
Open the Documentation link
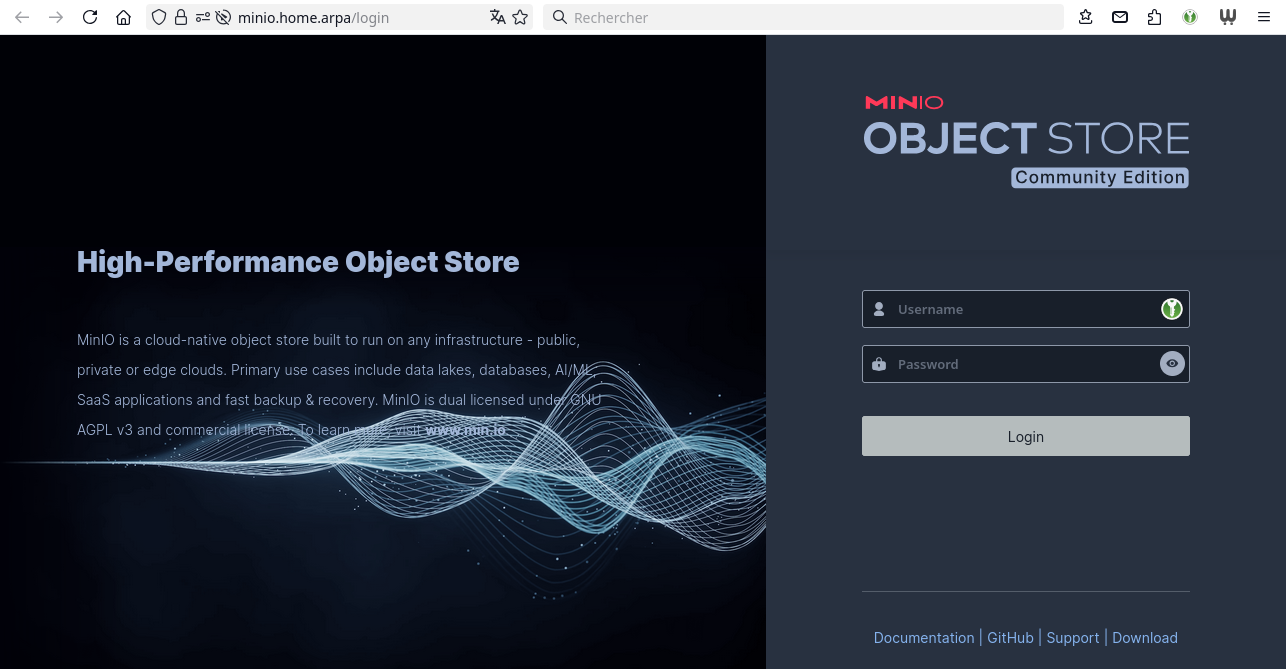click(924, 638)
